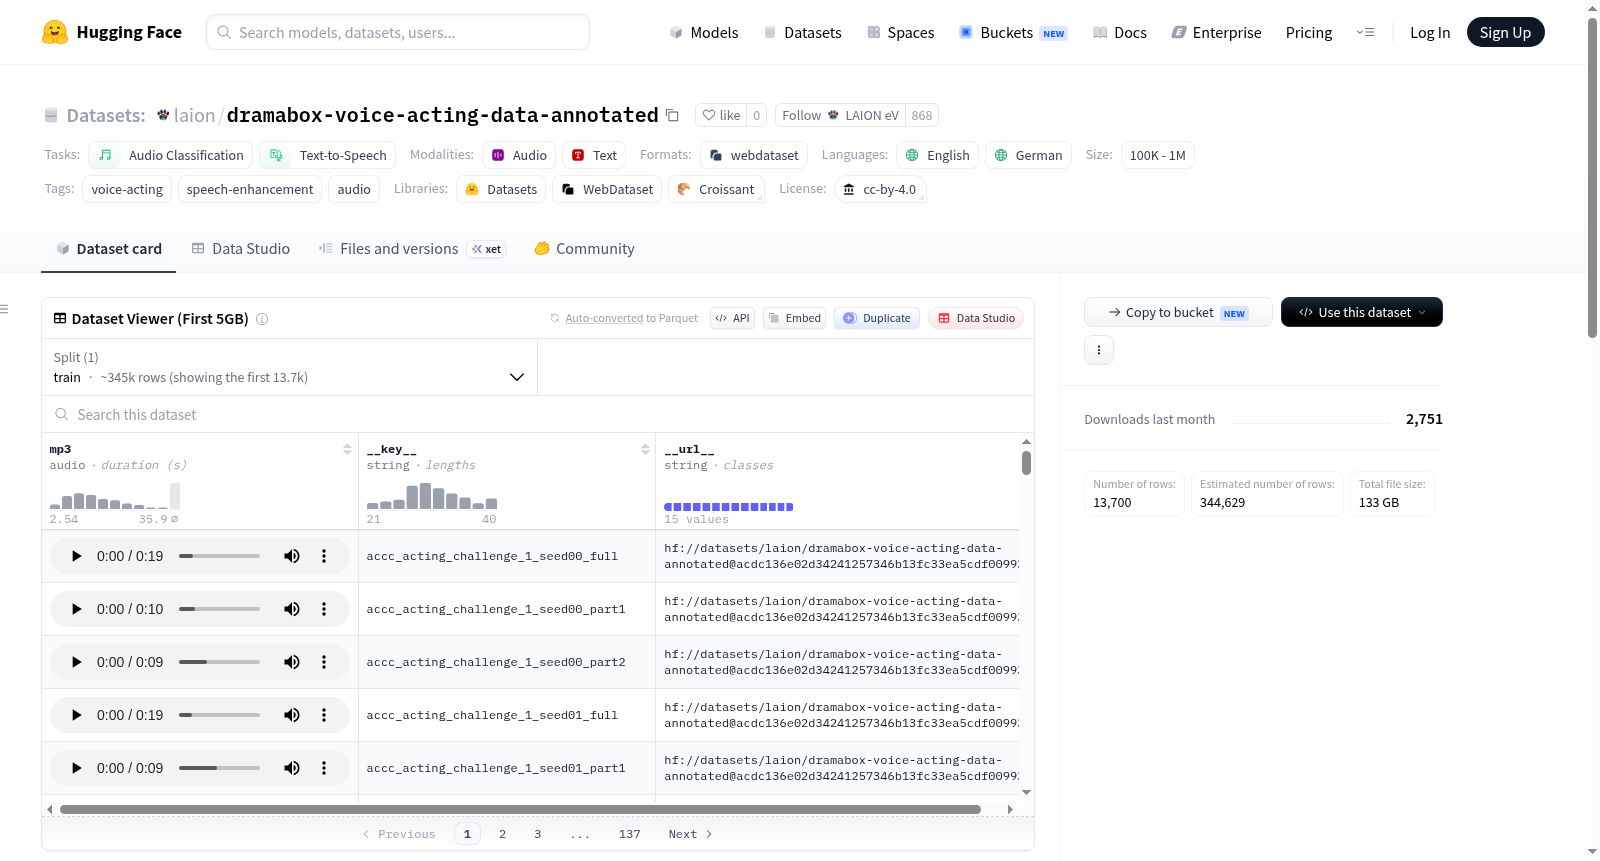1600x861 pixels.
Task: Open Buckets from the navigation
Action: tap(1013, 32)
